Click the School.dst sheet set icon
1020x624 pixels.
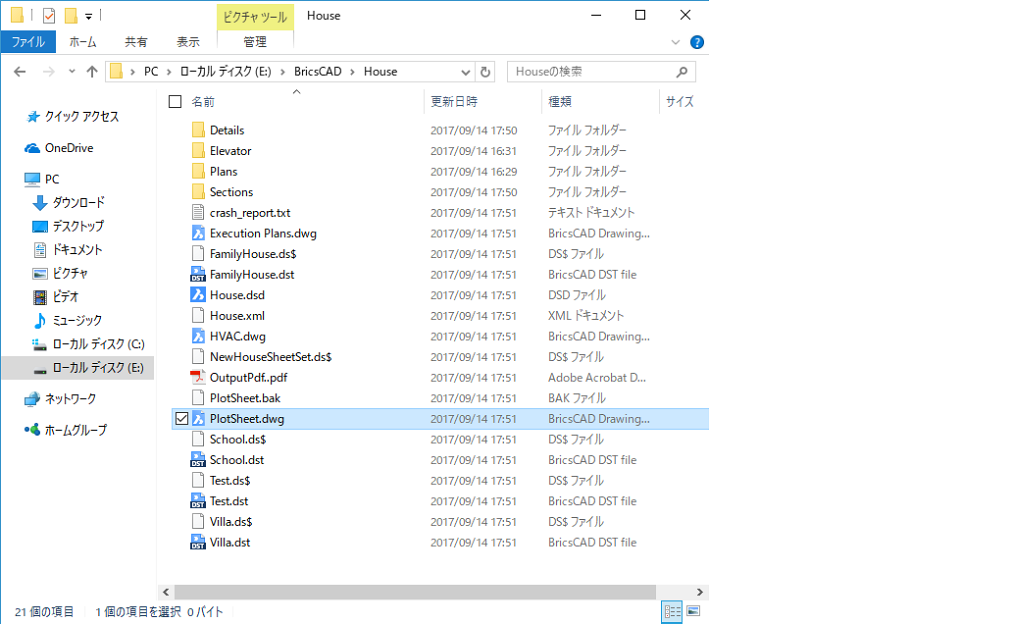(198, 460)
